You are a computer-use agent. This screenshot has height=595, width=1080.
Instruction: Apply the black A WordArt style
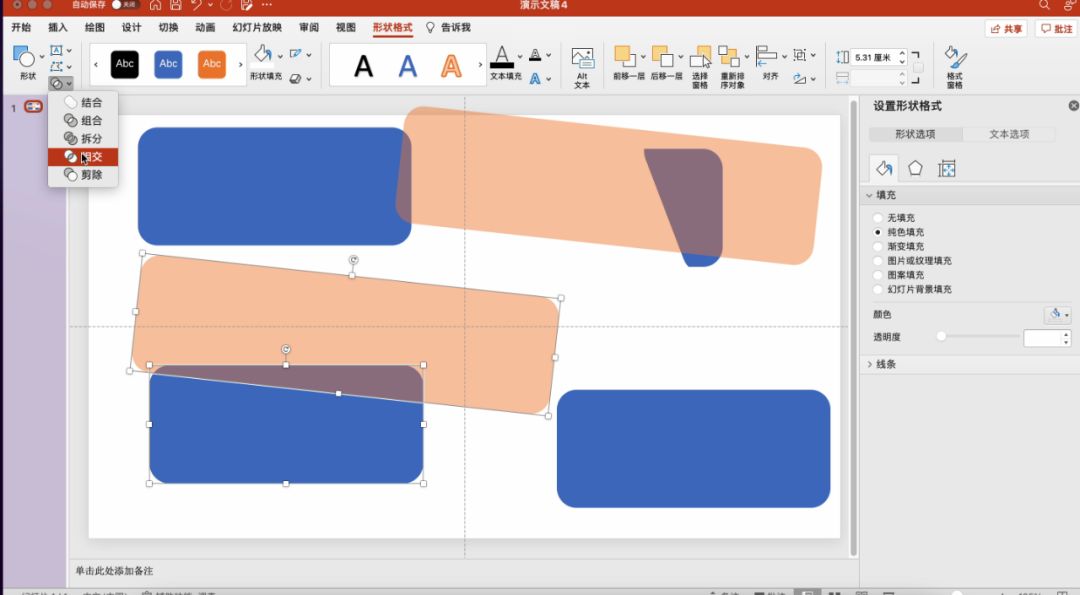[x=364, y=66]
